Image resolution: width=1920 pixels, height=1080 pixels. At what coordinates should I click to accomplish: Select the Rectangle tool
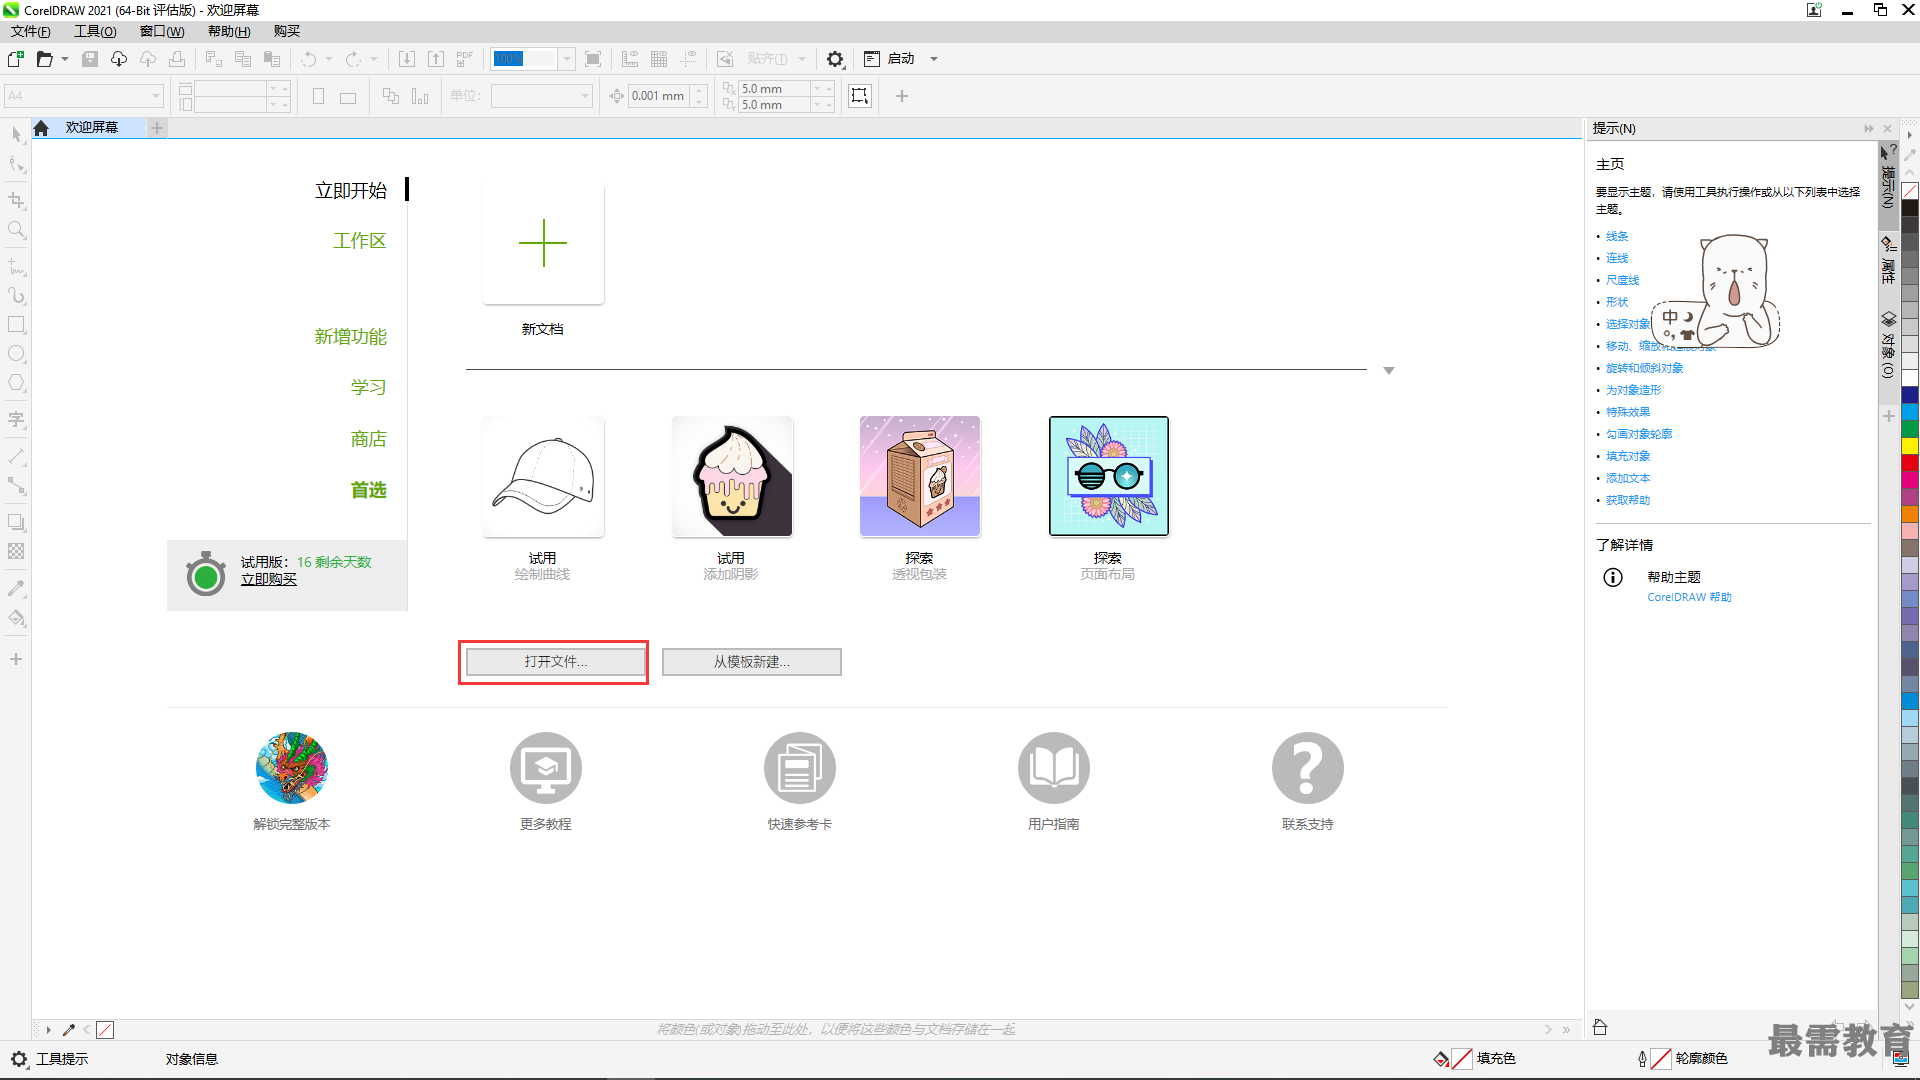pyautogui.click(x=17, y=325)
